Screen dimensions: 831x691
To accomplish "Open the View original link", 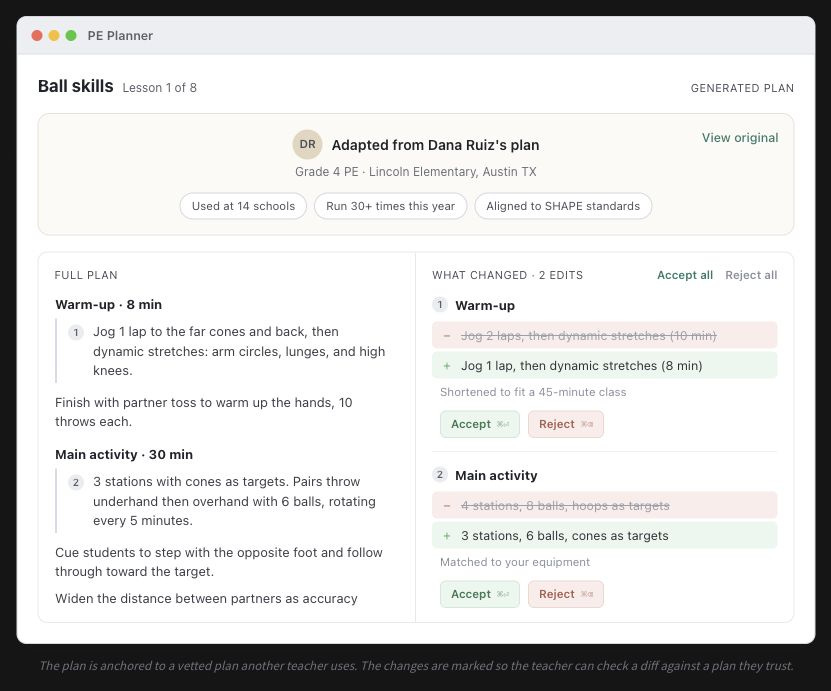I will click(740, 138).
